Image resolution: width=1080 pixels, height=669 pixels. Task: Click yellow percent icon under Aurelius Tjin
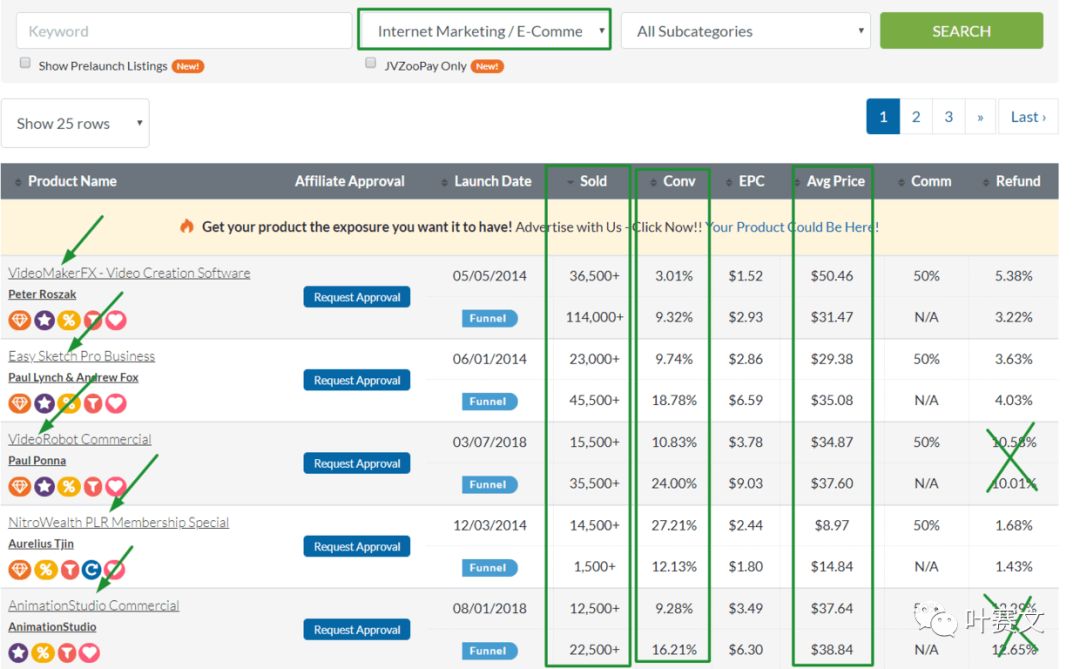[45, 570]
